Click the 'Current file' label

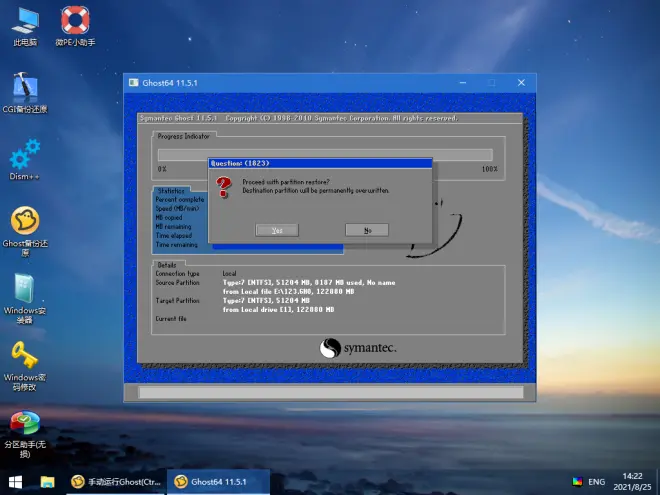click(170, 319)
